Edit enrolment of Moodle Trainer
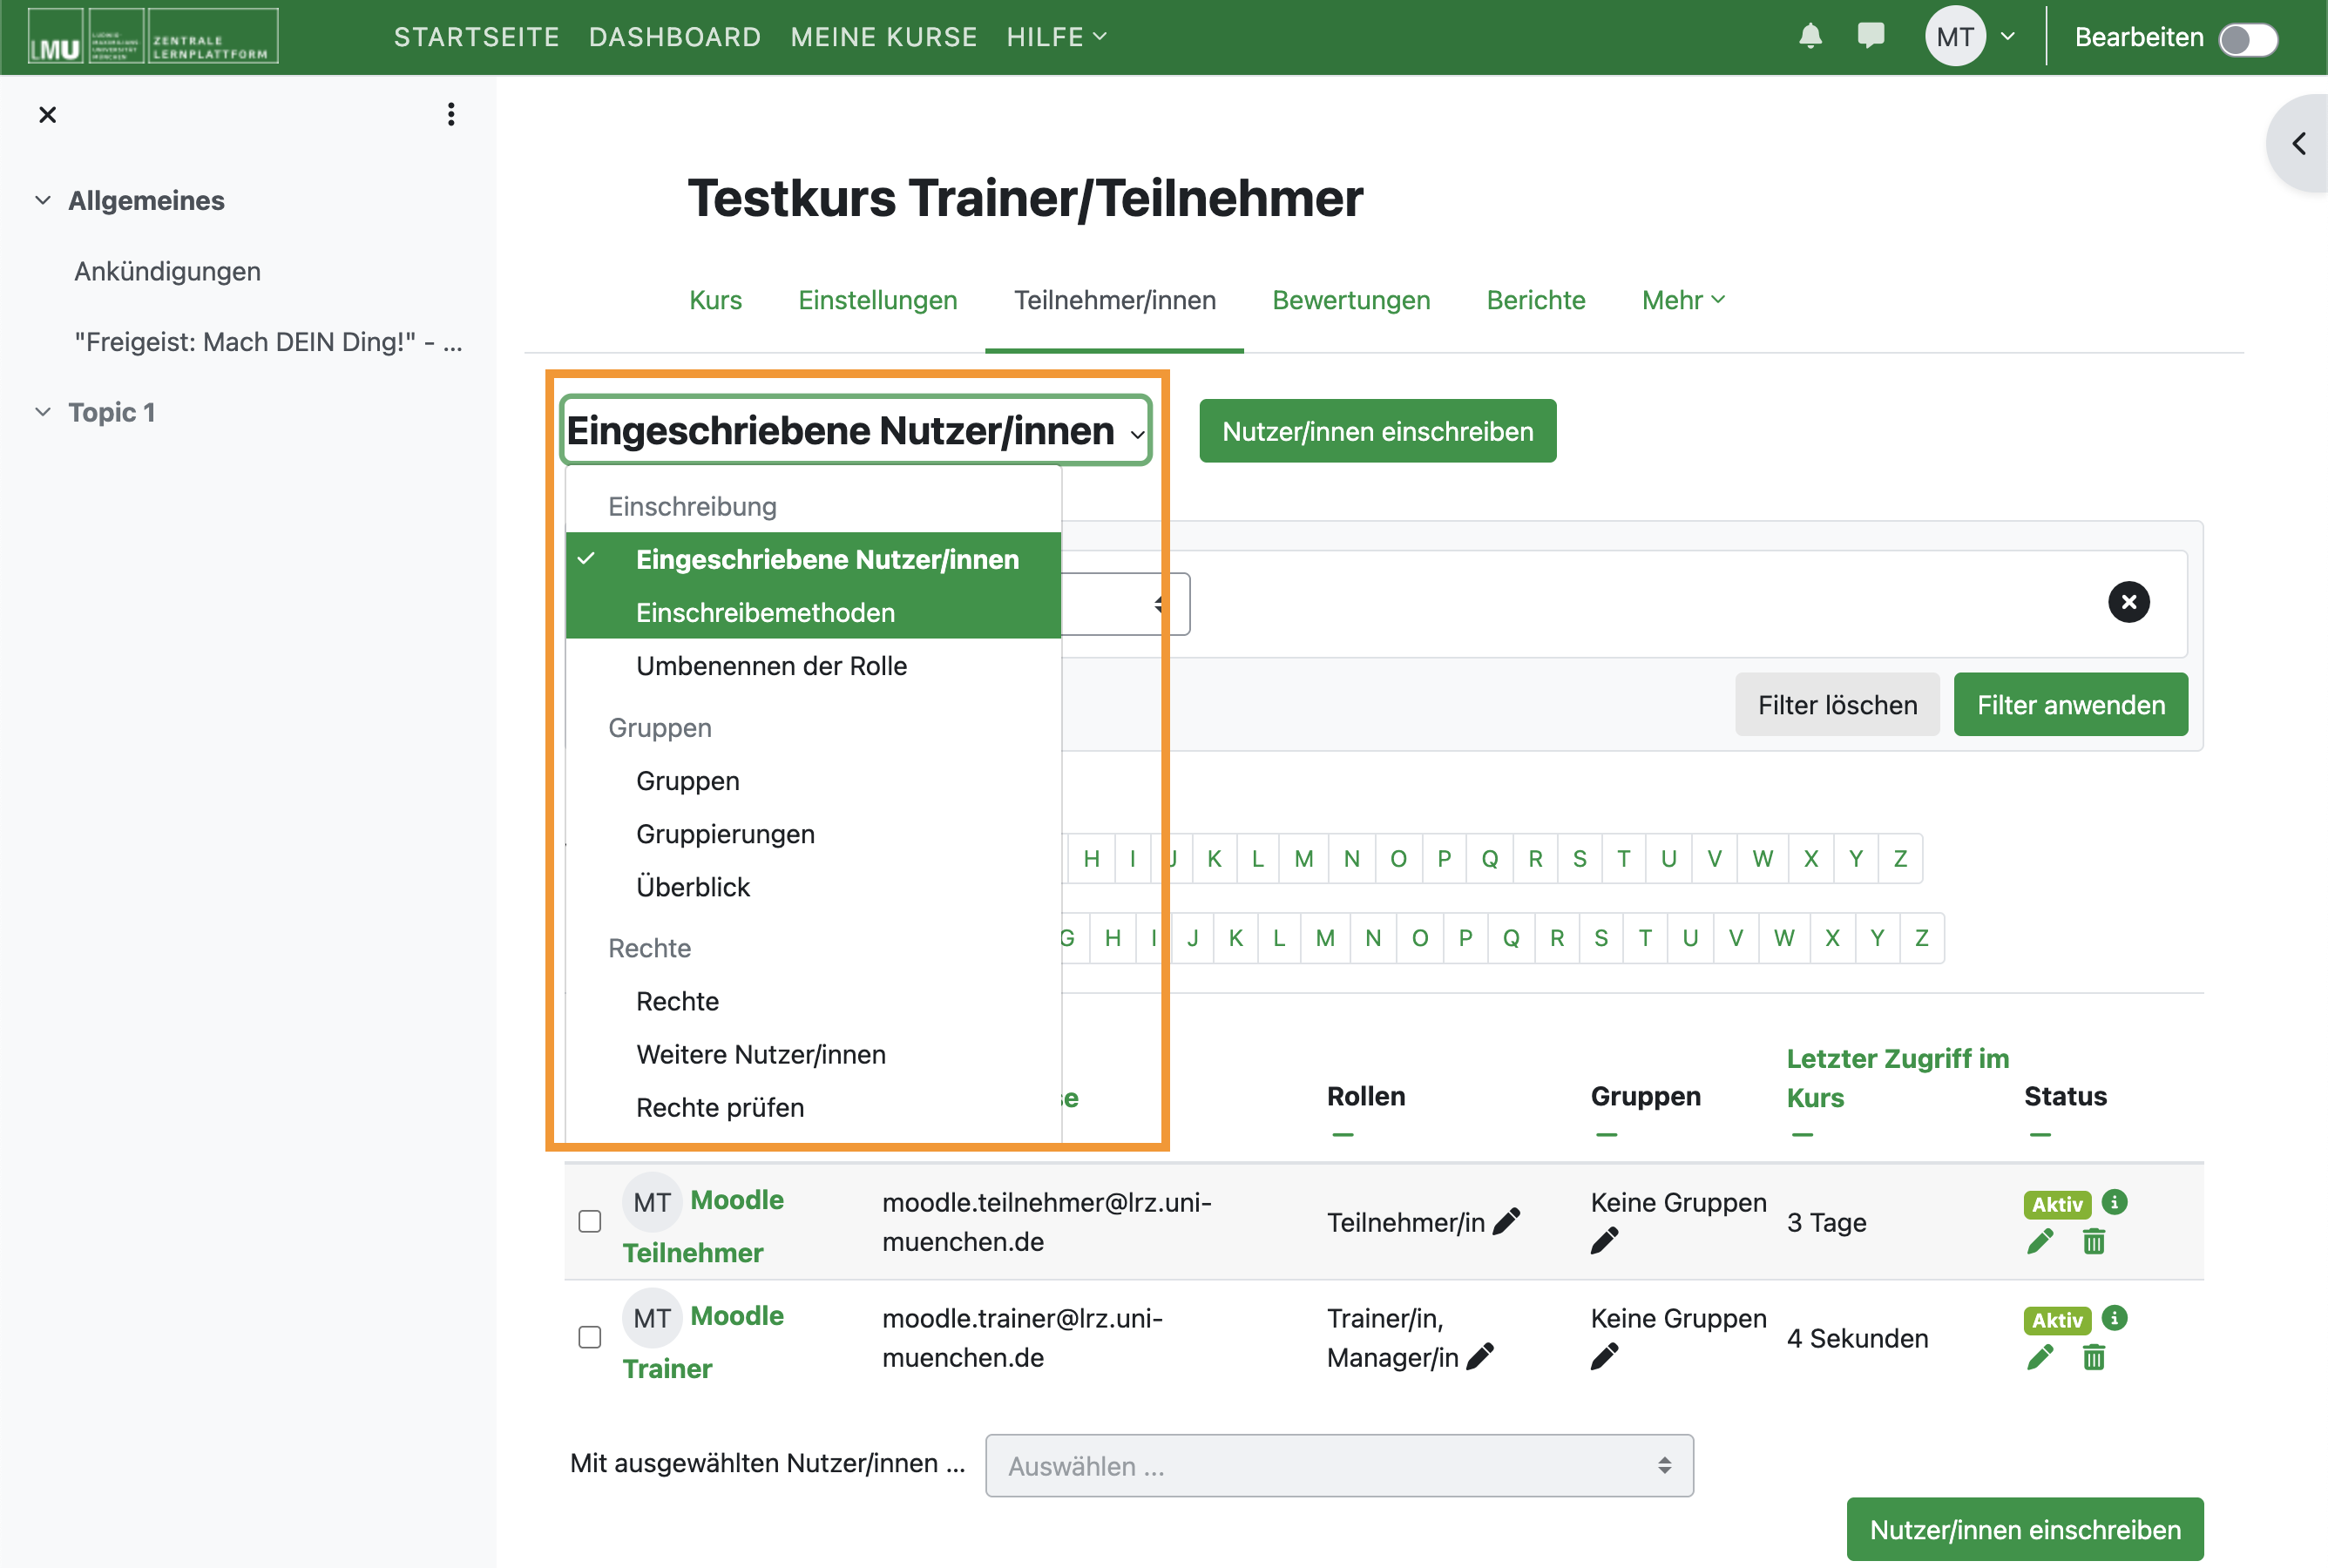2328x1568 pixels. (2040, 1357)
